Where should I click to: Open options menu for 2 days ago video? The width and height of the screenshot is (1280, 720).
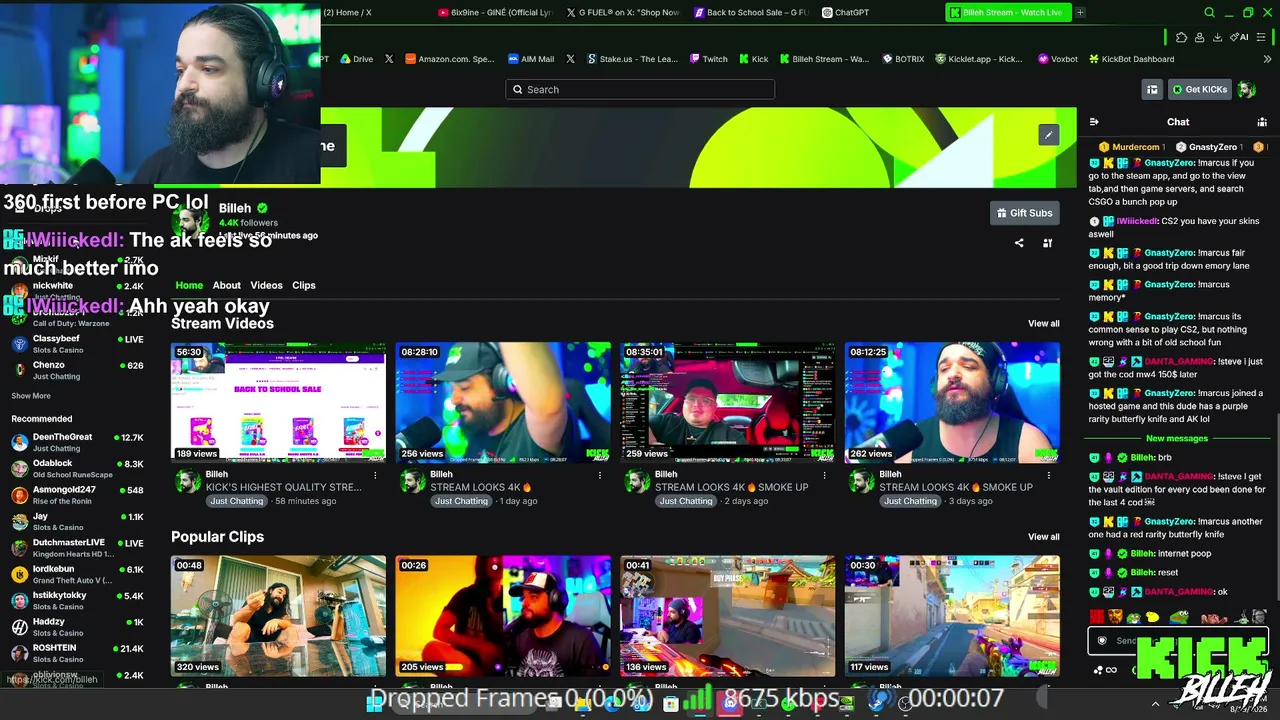click(x=824, y=475)
